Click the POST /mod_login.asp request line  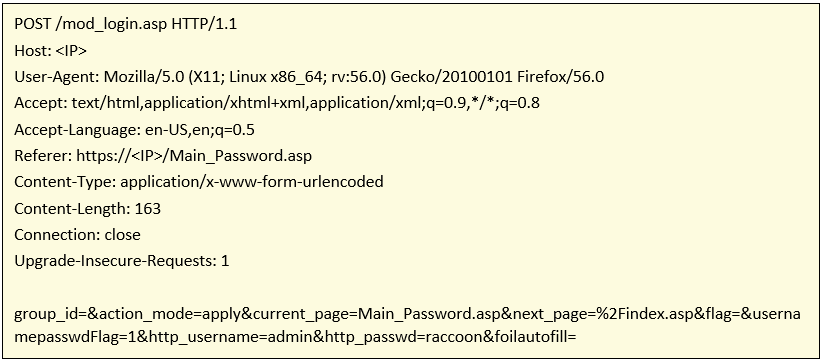tap(125, 24)
